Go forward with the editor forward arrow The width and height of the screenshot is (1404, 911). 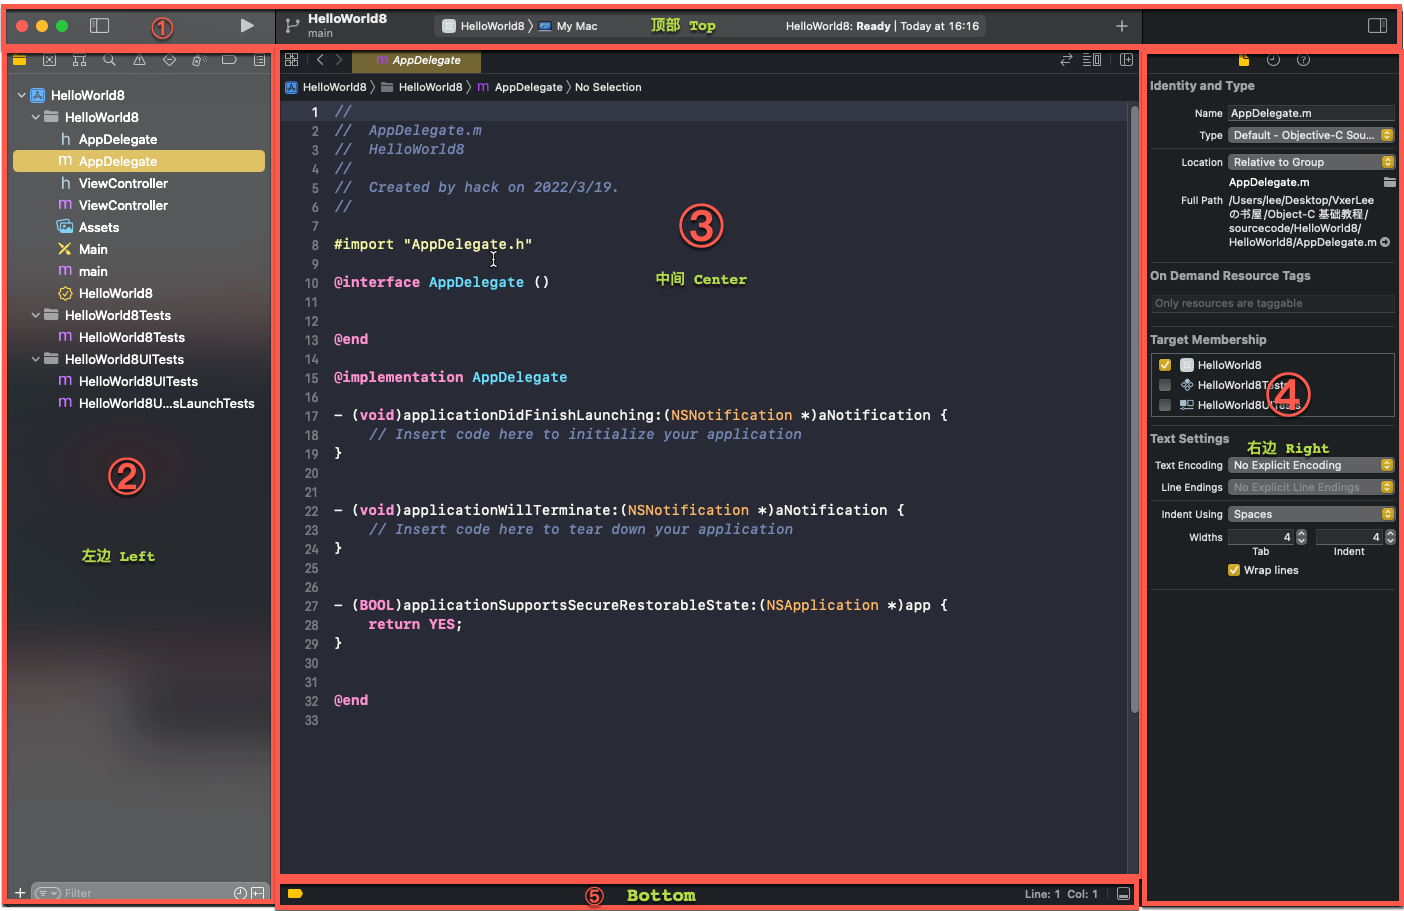point(339,60)
